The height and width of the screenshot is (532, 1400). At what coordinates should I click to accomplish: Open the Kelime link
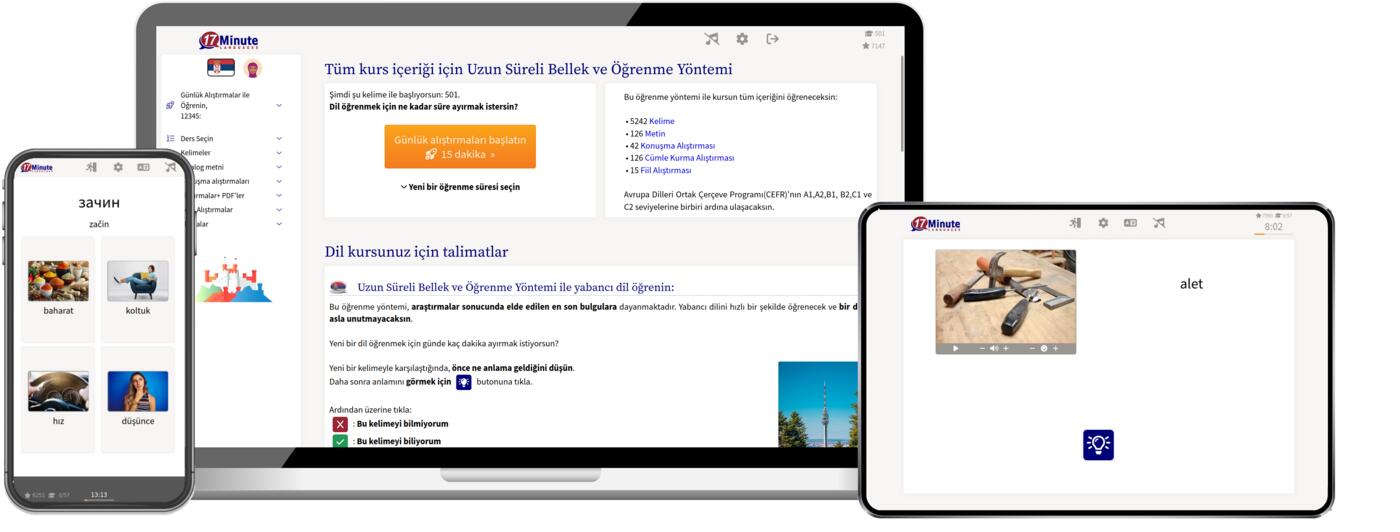pyautogui.click(x=662, y=121)
